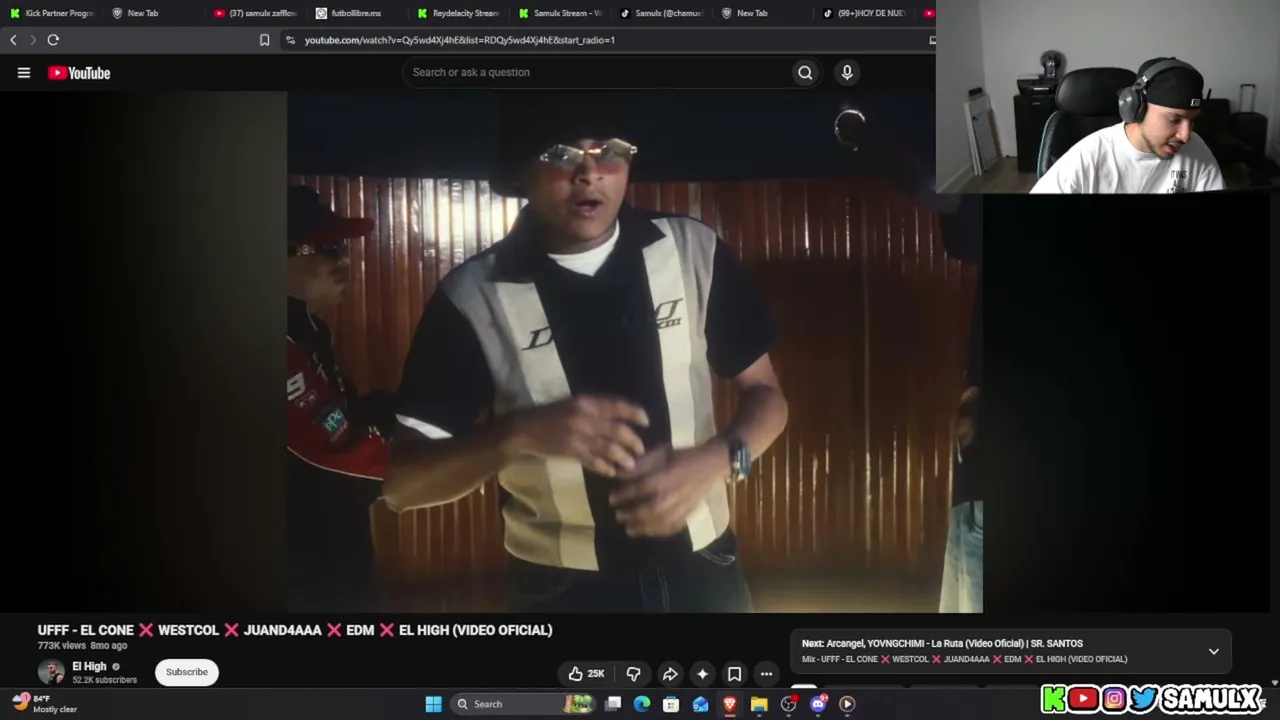Open more actions three-dot menu
The width and height of the screenshot is (1280, 720).
point(766,674)
